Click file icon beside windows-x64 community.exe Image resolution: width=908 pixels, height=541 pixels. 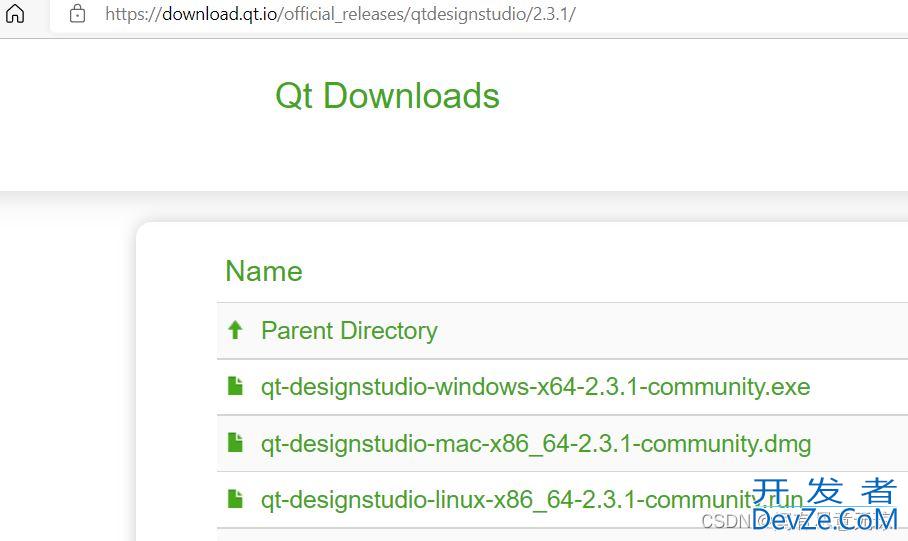235,386
